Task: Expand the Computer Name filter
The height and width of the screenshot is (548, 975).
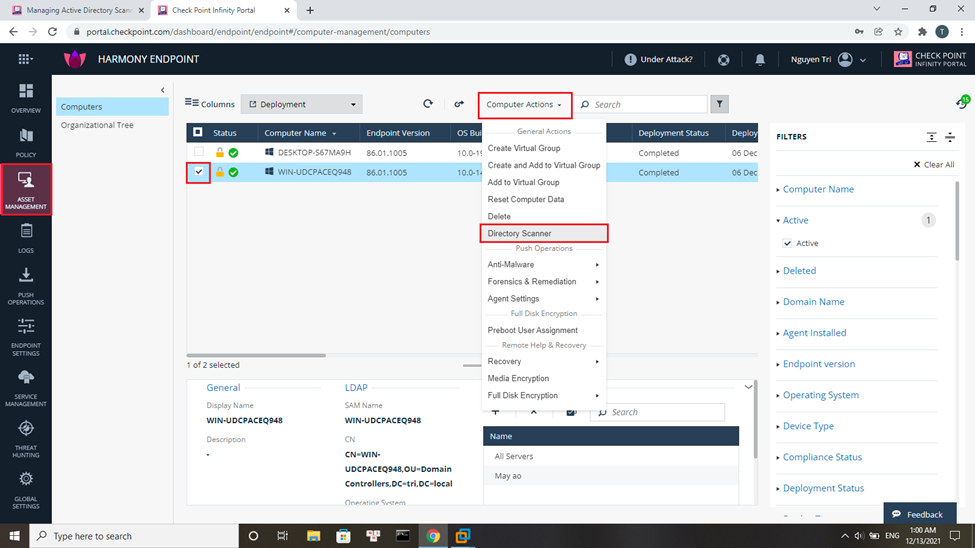Action: tap(818, 189)
